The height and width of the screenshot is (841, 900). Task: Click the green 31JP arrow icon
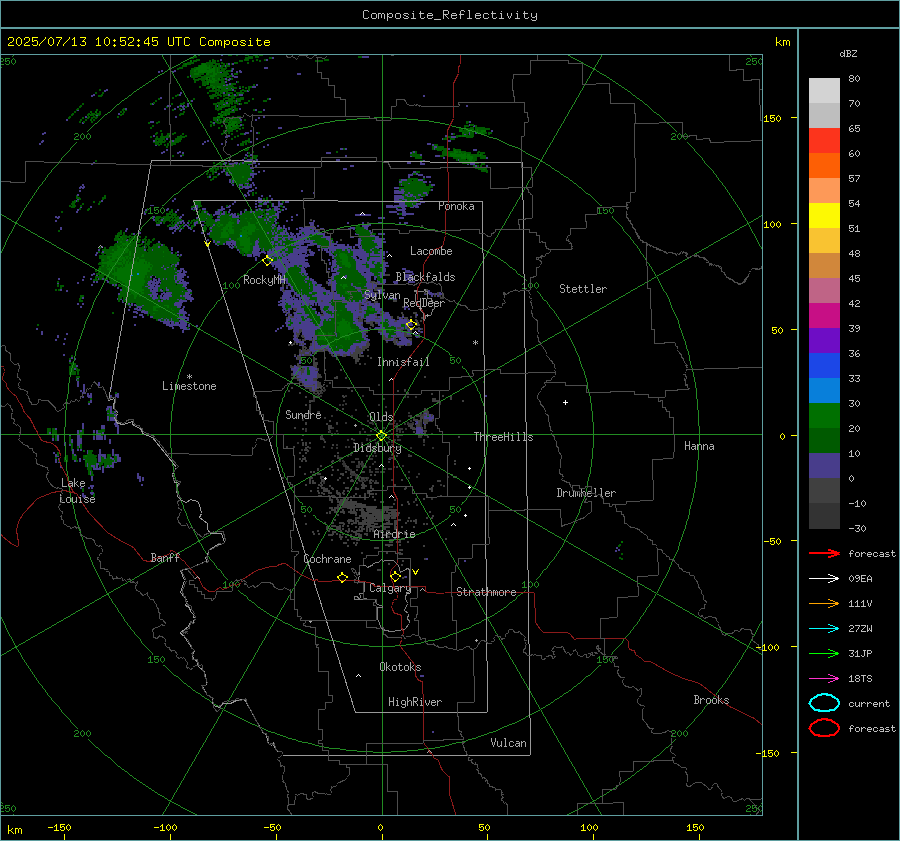pos(824,653)
